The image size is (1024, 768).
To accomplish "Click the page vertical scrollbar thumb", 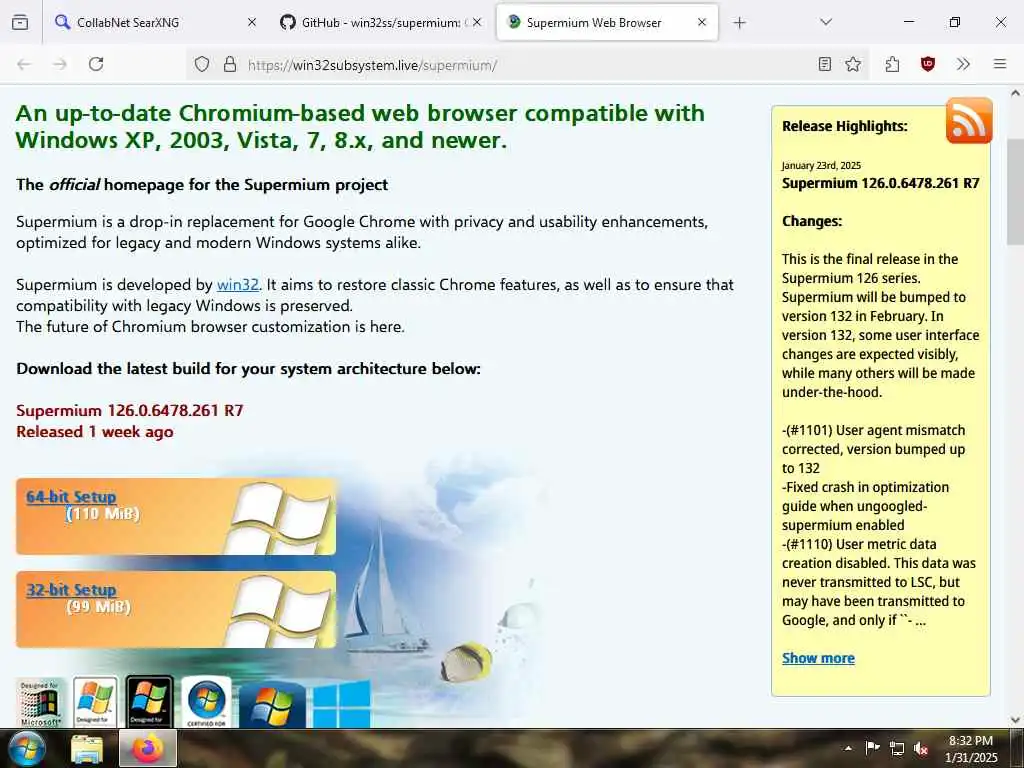I will [x=1016, y=191].
